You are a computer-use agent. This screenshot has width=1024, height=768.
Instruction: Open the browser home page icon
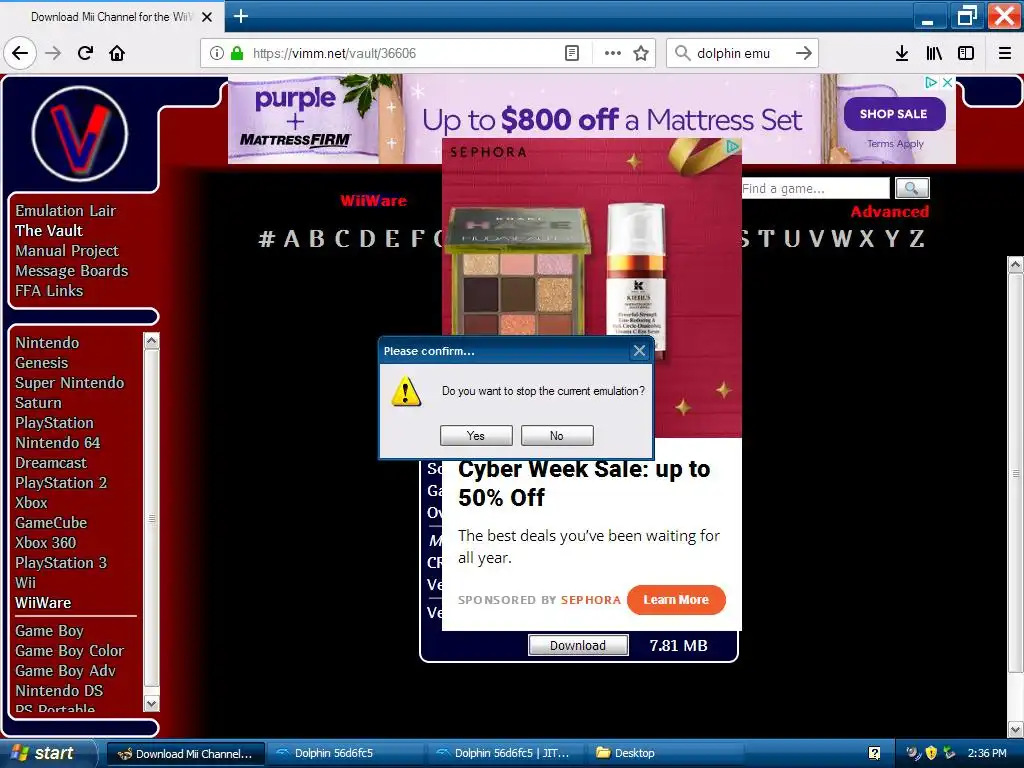117,53
